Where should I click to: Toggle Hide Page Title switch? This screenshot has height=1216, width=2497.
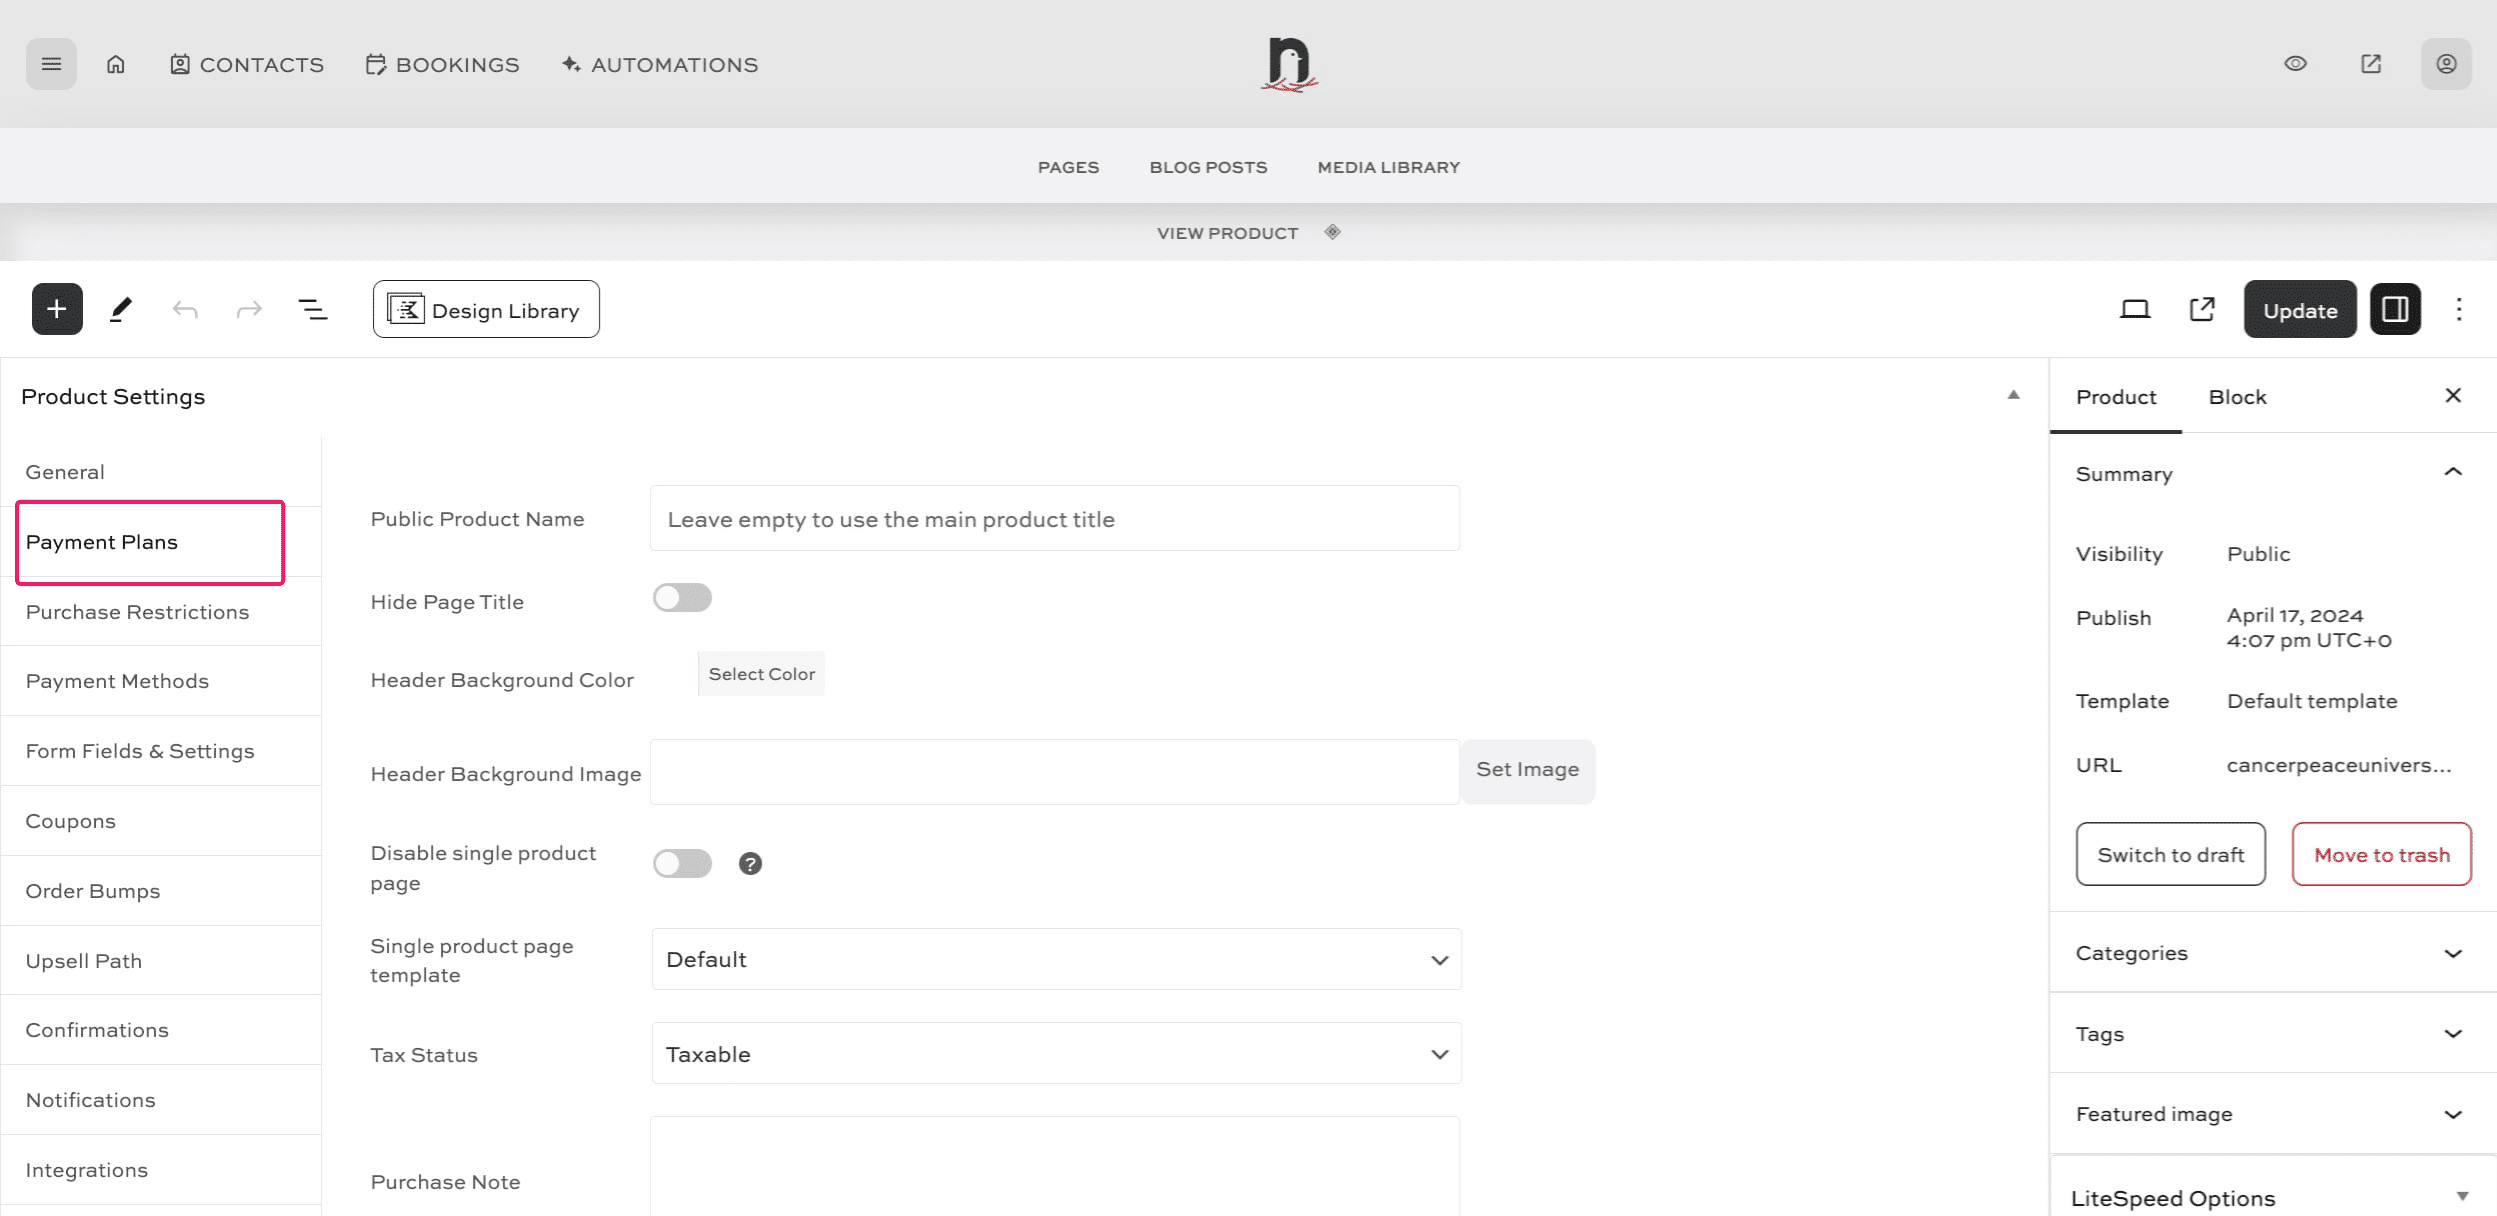tap(682, 598)
